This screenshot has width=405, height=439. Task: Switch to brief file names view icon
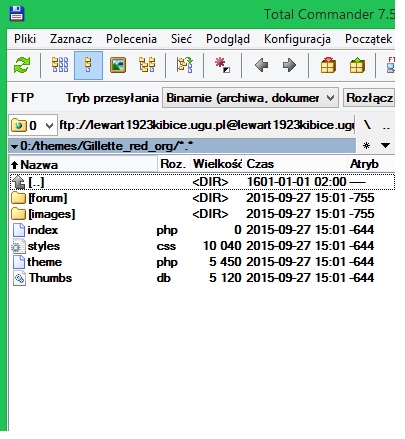click(60, 65)
